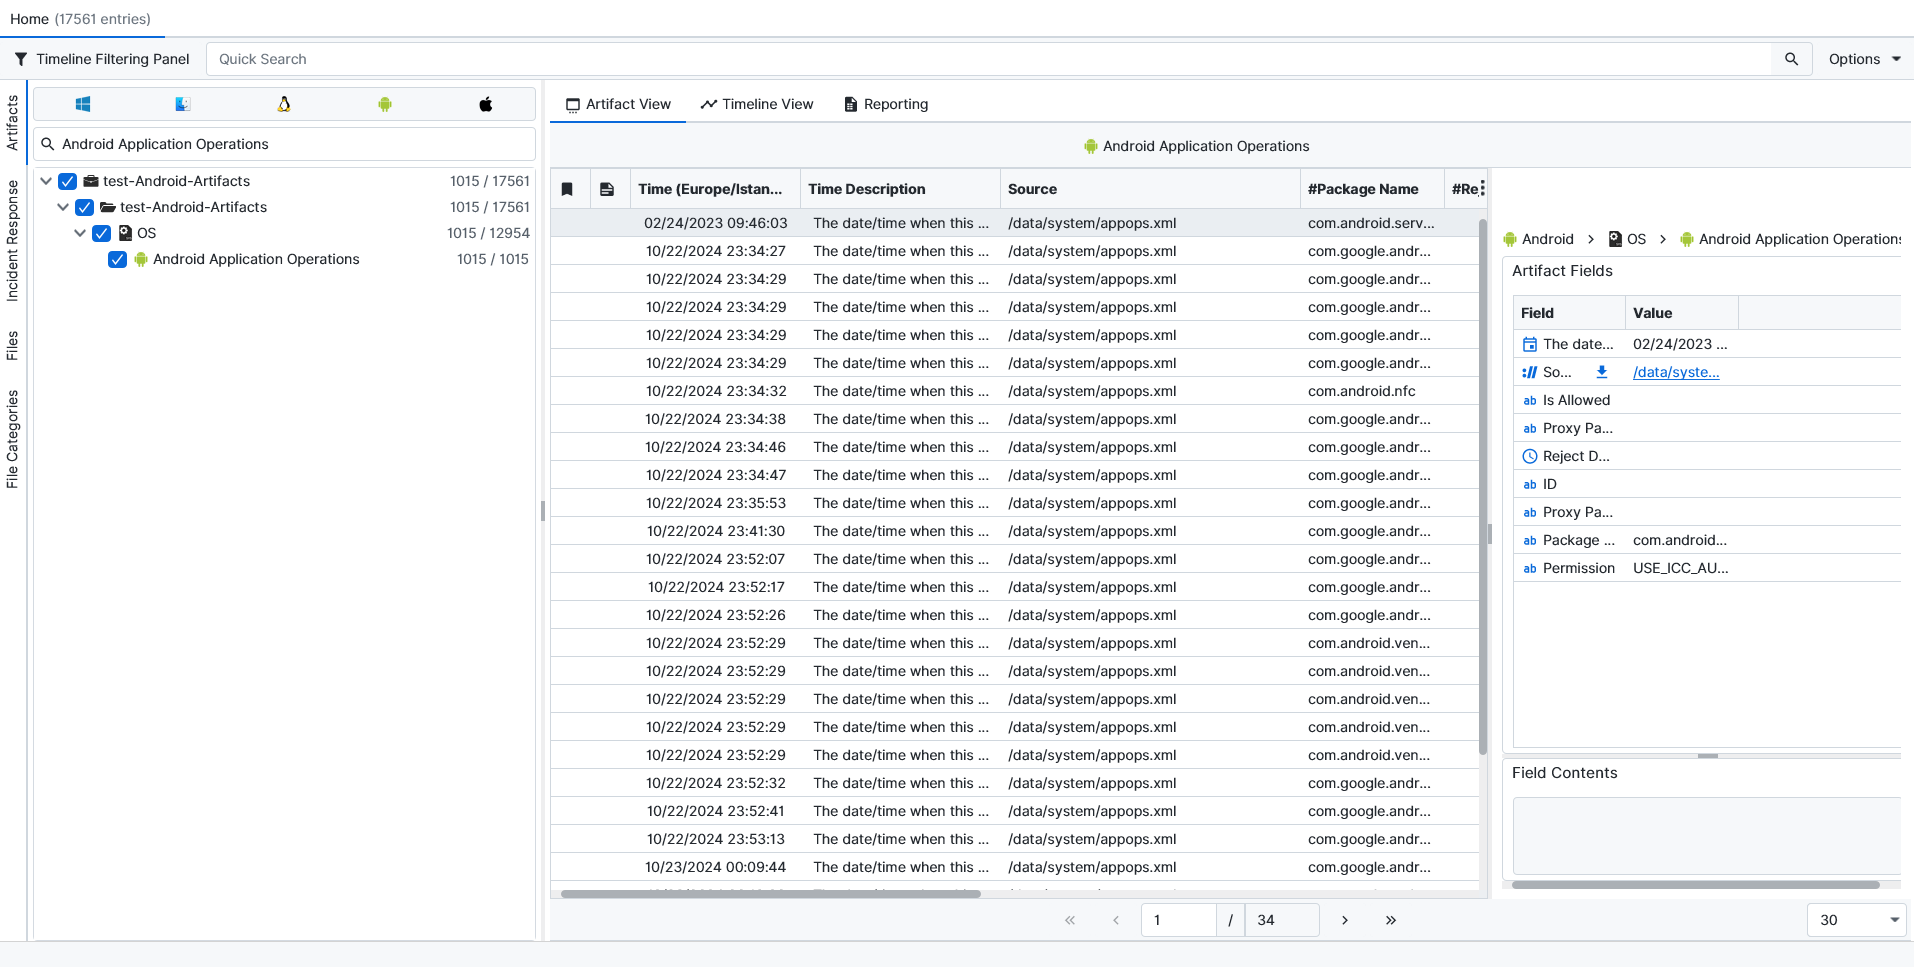Open the /data/syste... source link
The height and width of the screenshot is (967, 1914).
click(x=1676, y=372)
